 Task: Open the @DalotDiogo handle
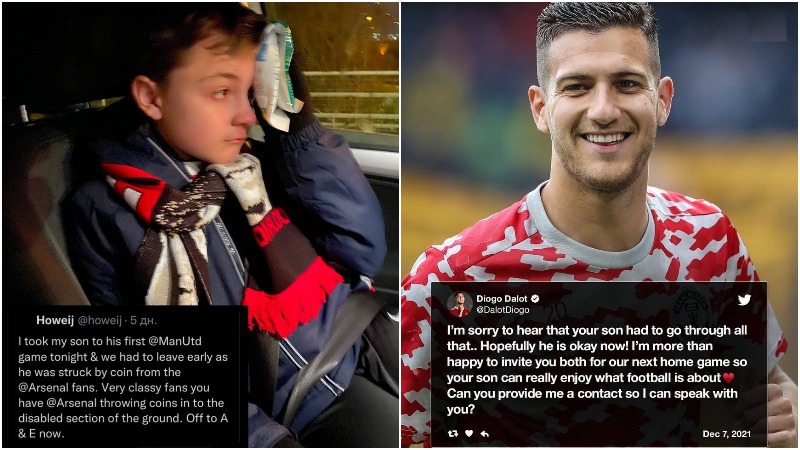coord(503,310)
